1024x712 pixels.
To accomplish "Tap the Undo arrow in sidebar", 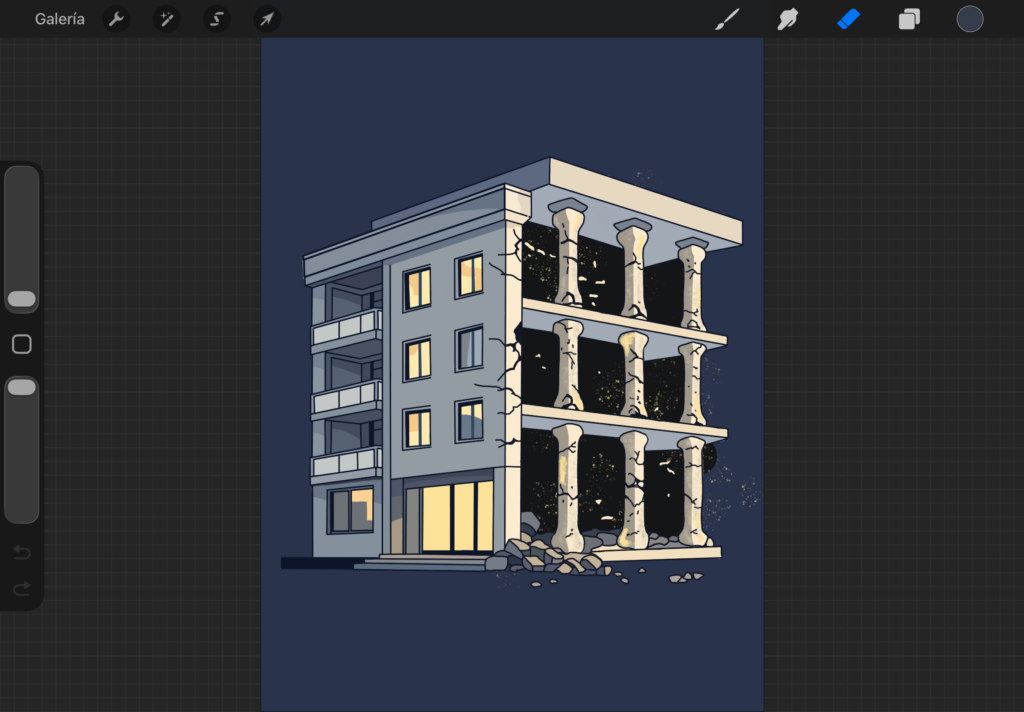I will point(22,553).
